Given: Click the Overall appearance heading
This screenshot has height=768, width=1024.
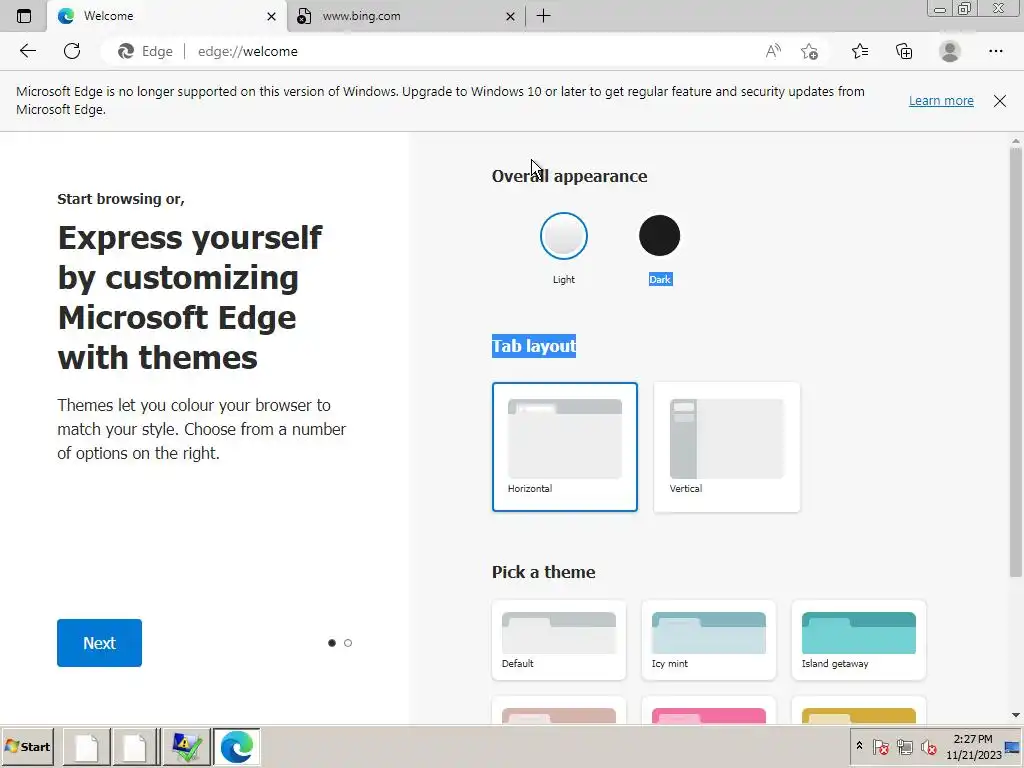Looking at the screenshot, I should coord(569,176).
